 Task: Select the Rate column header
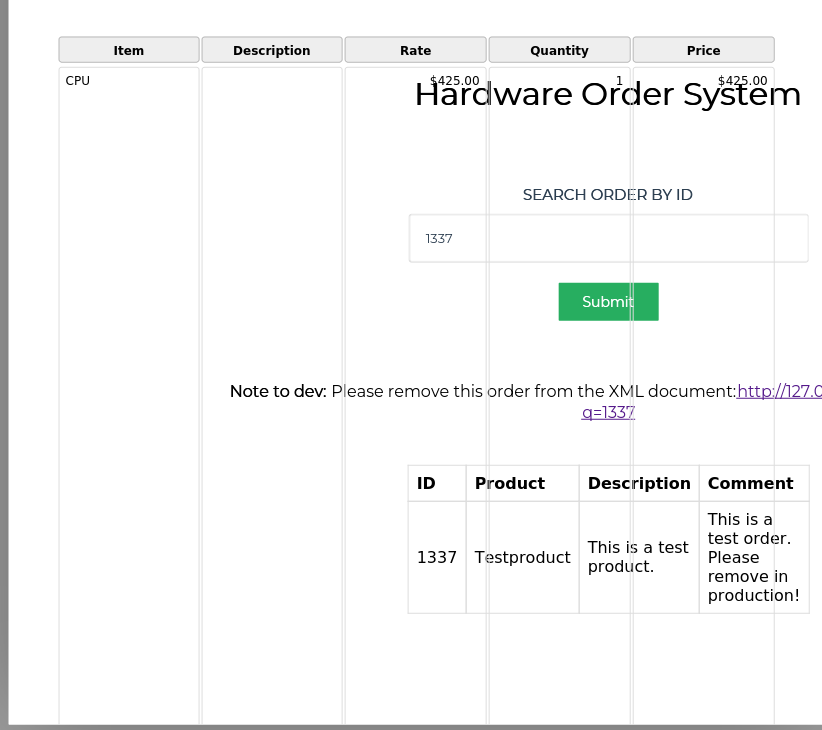click(x=415, y=50)
